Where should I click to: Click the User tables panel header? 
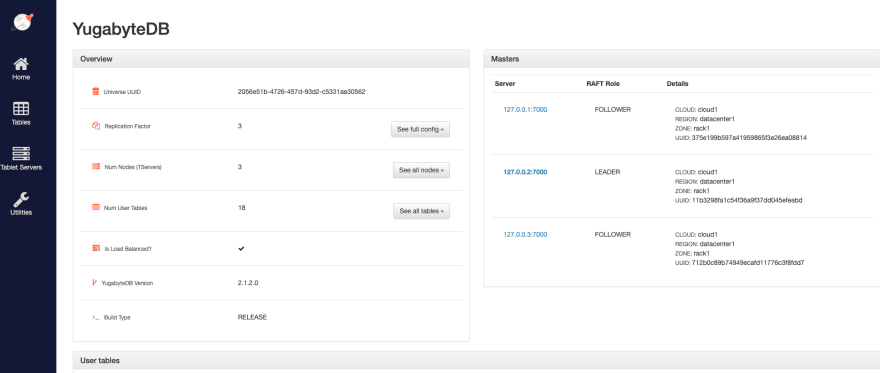click(476, 361)
